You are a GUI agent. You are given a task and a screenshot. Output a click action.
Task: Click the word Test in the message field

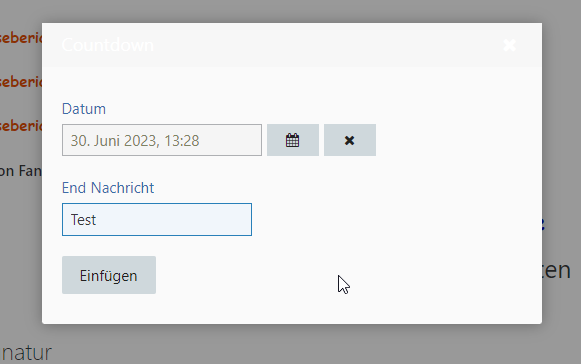83,220
